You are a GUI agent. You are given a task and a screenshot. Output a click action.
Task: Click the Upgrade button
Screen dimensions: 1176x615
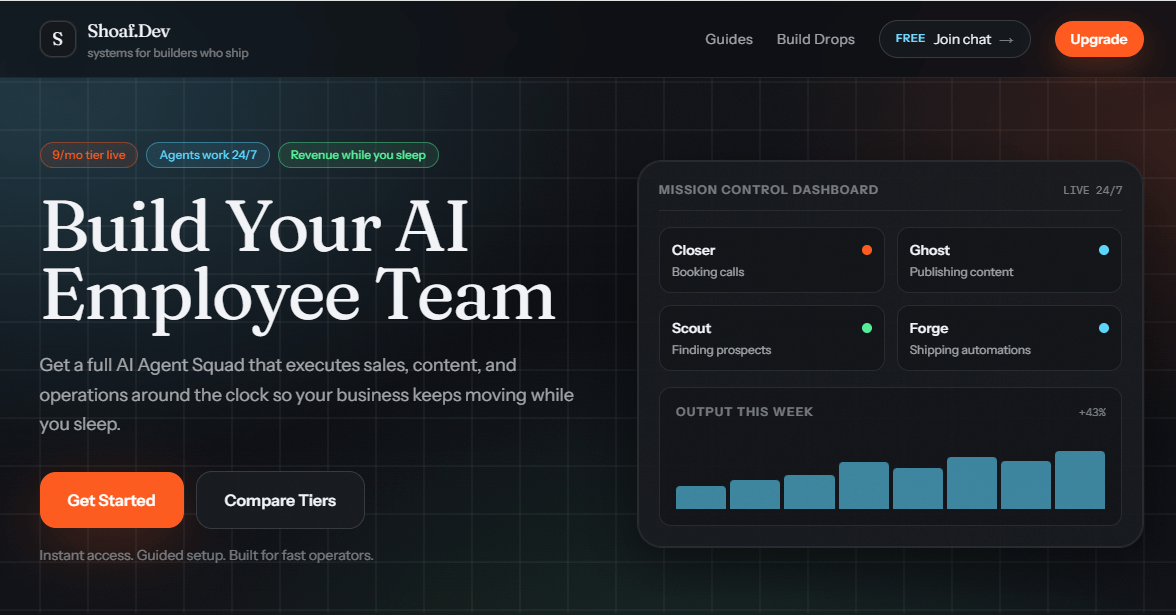[x=1099, y=39]
